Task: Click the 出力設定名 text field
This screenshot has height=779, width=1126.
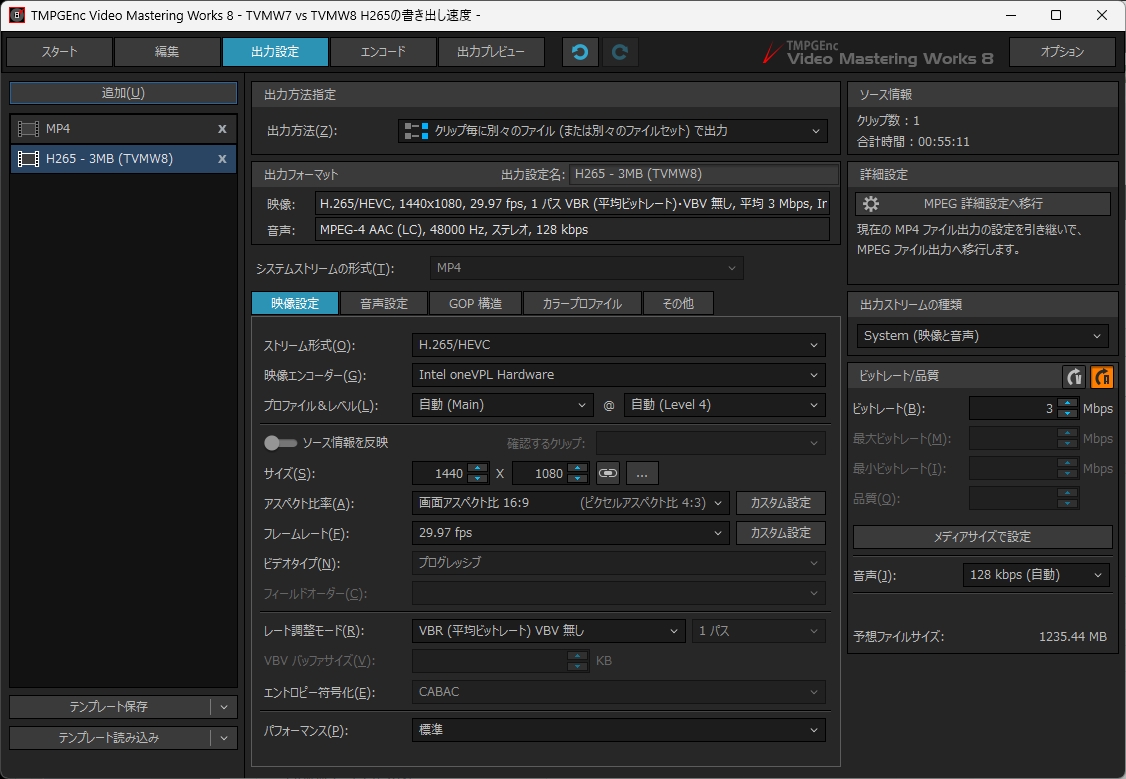Action: click(704, 174)
